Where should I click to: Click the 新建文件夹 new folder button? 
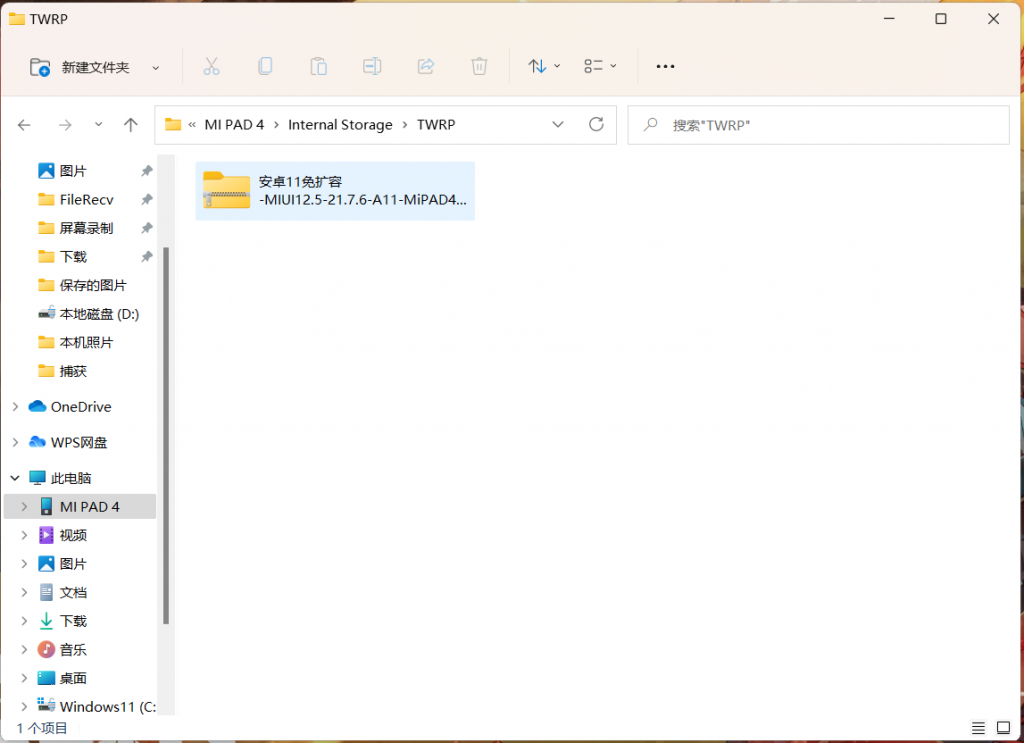click(95, 67)
